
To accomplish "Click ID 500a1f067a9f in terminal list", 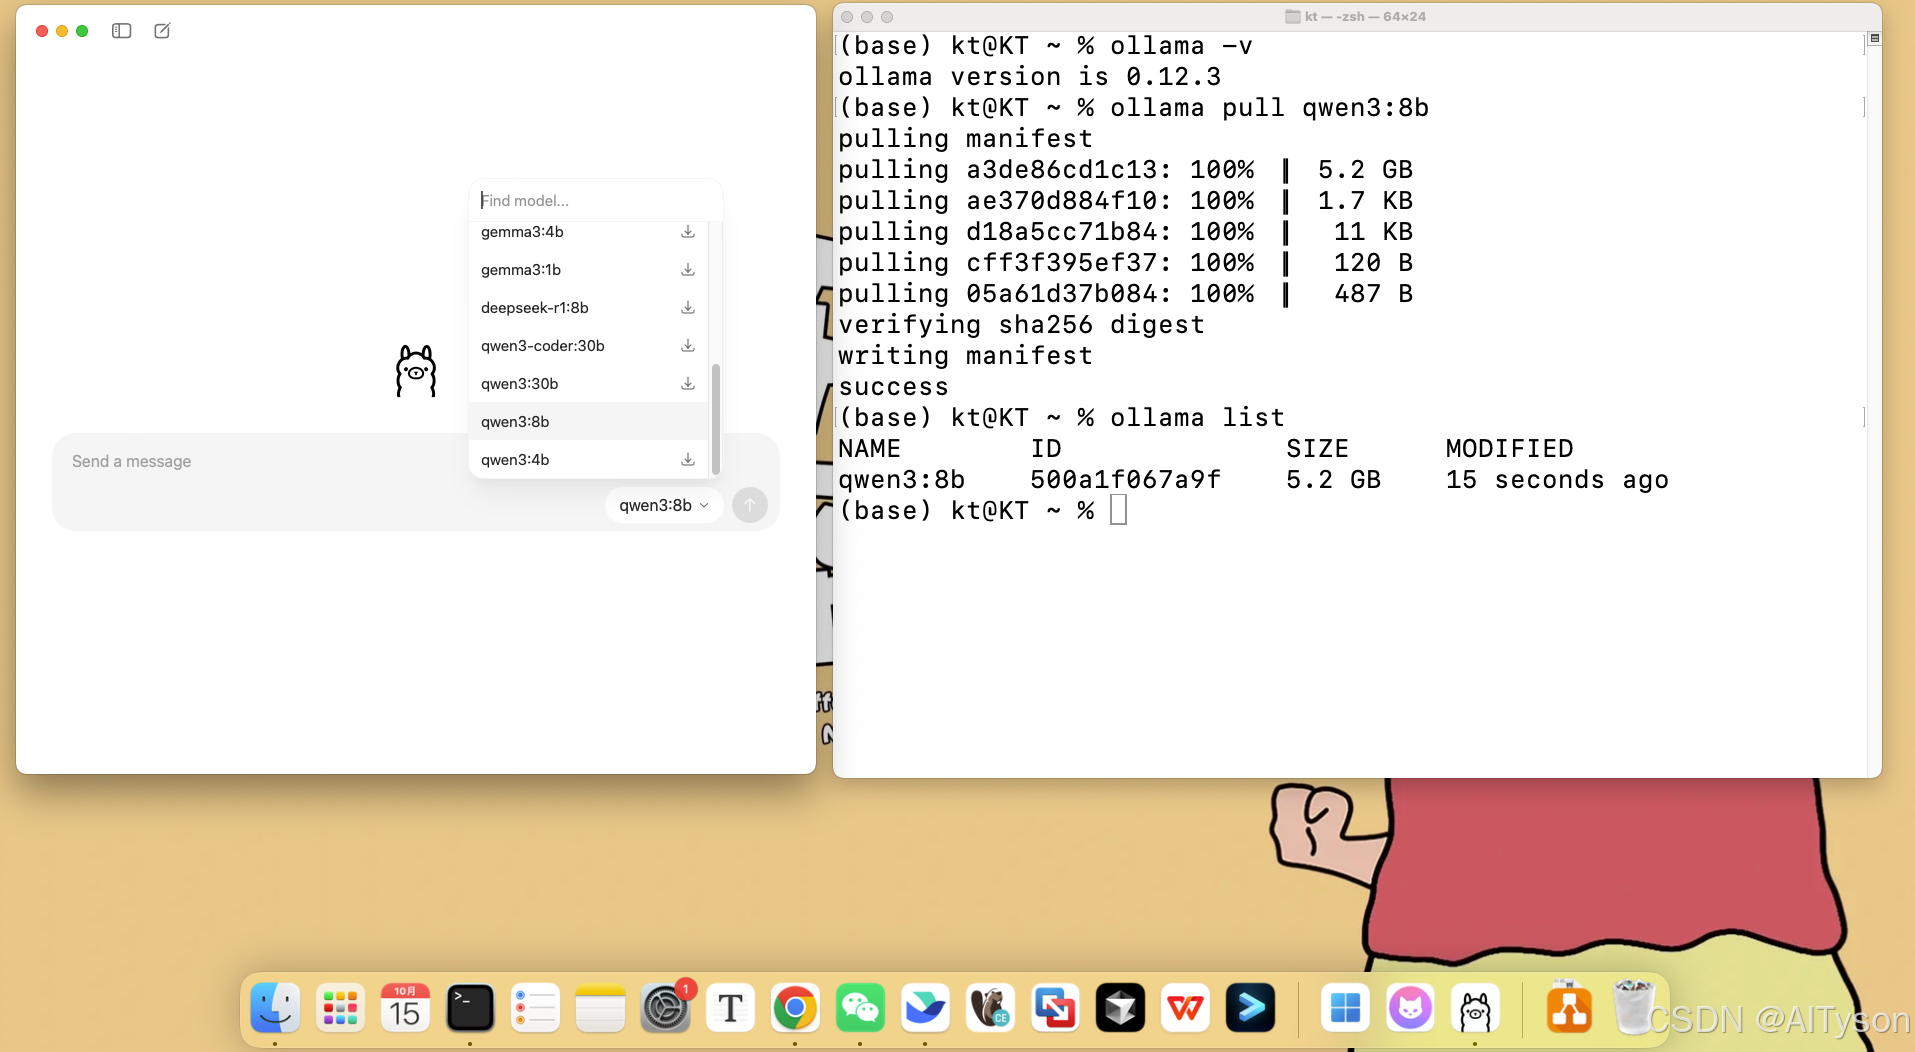I will (x=1125, y=480).
